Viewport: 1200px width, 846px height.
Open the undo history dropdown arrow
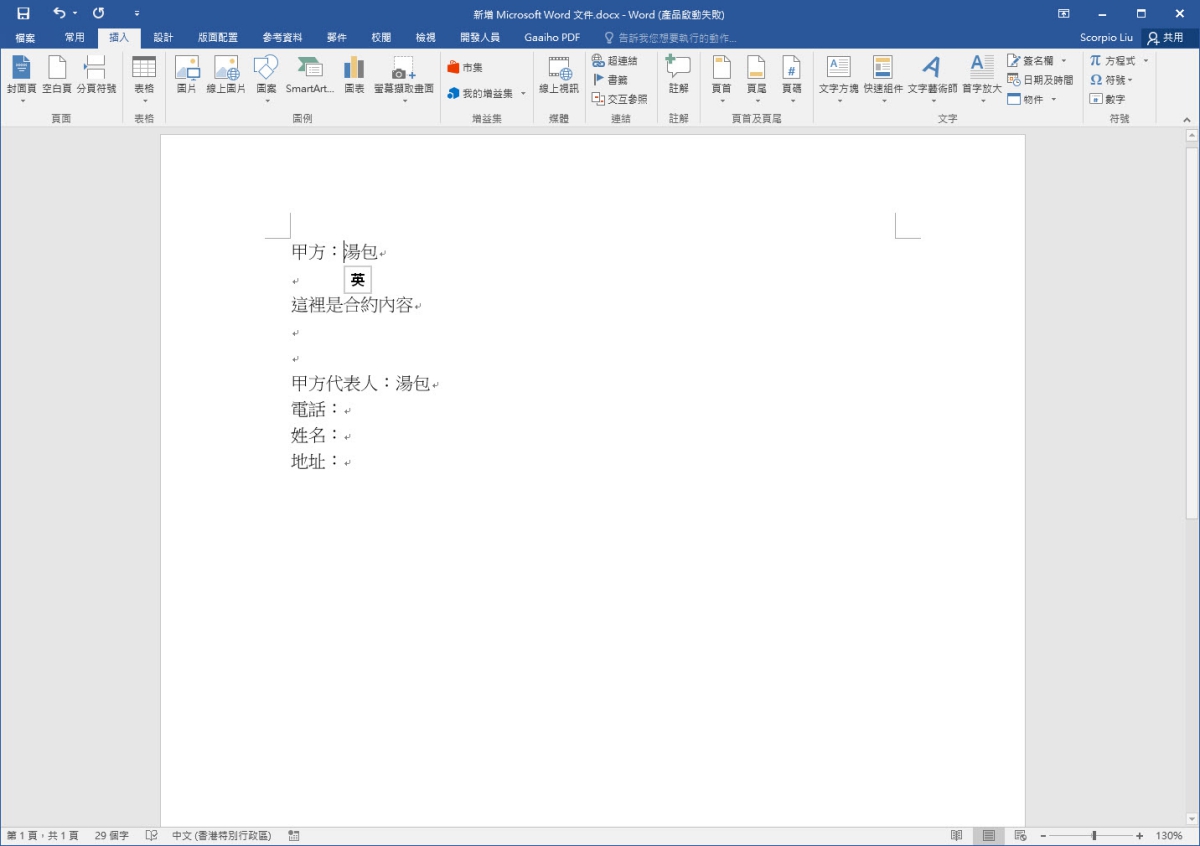[x=75, y=14]
